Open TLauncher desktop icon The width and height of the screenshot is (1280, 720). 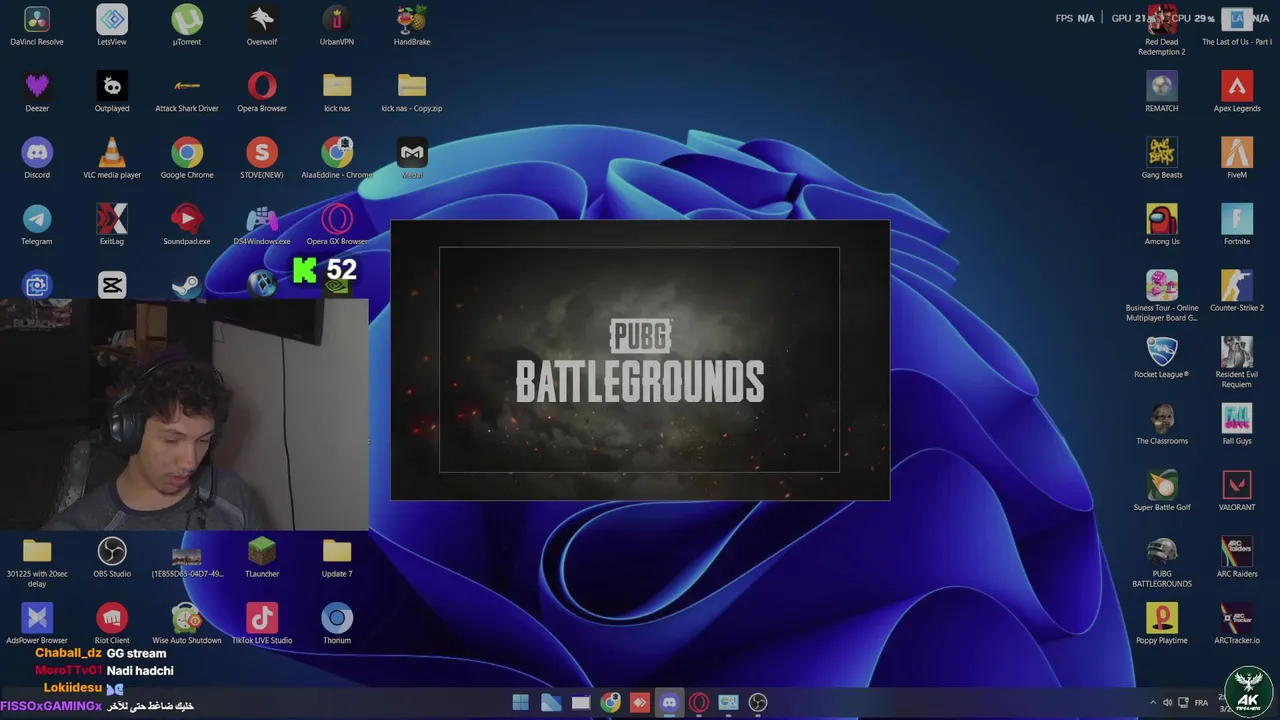pos(262,558)
